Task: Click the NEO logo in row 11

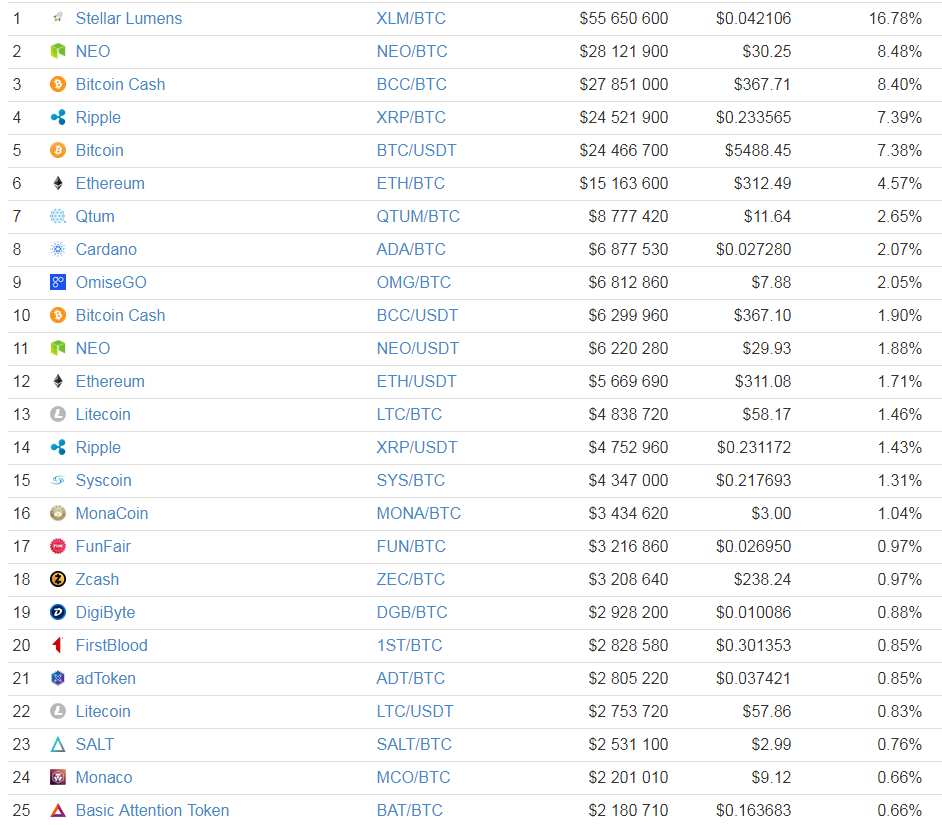Action: [58, 349]
